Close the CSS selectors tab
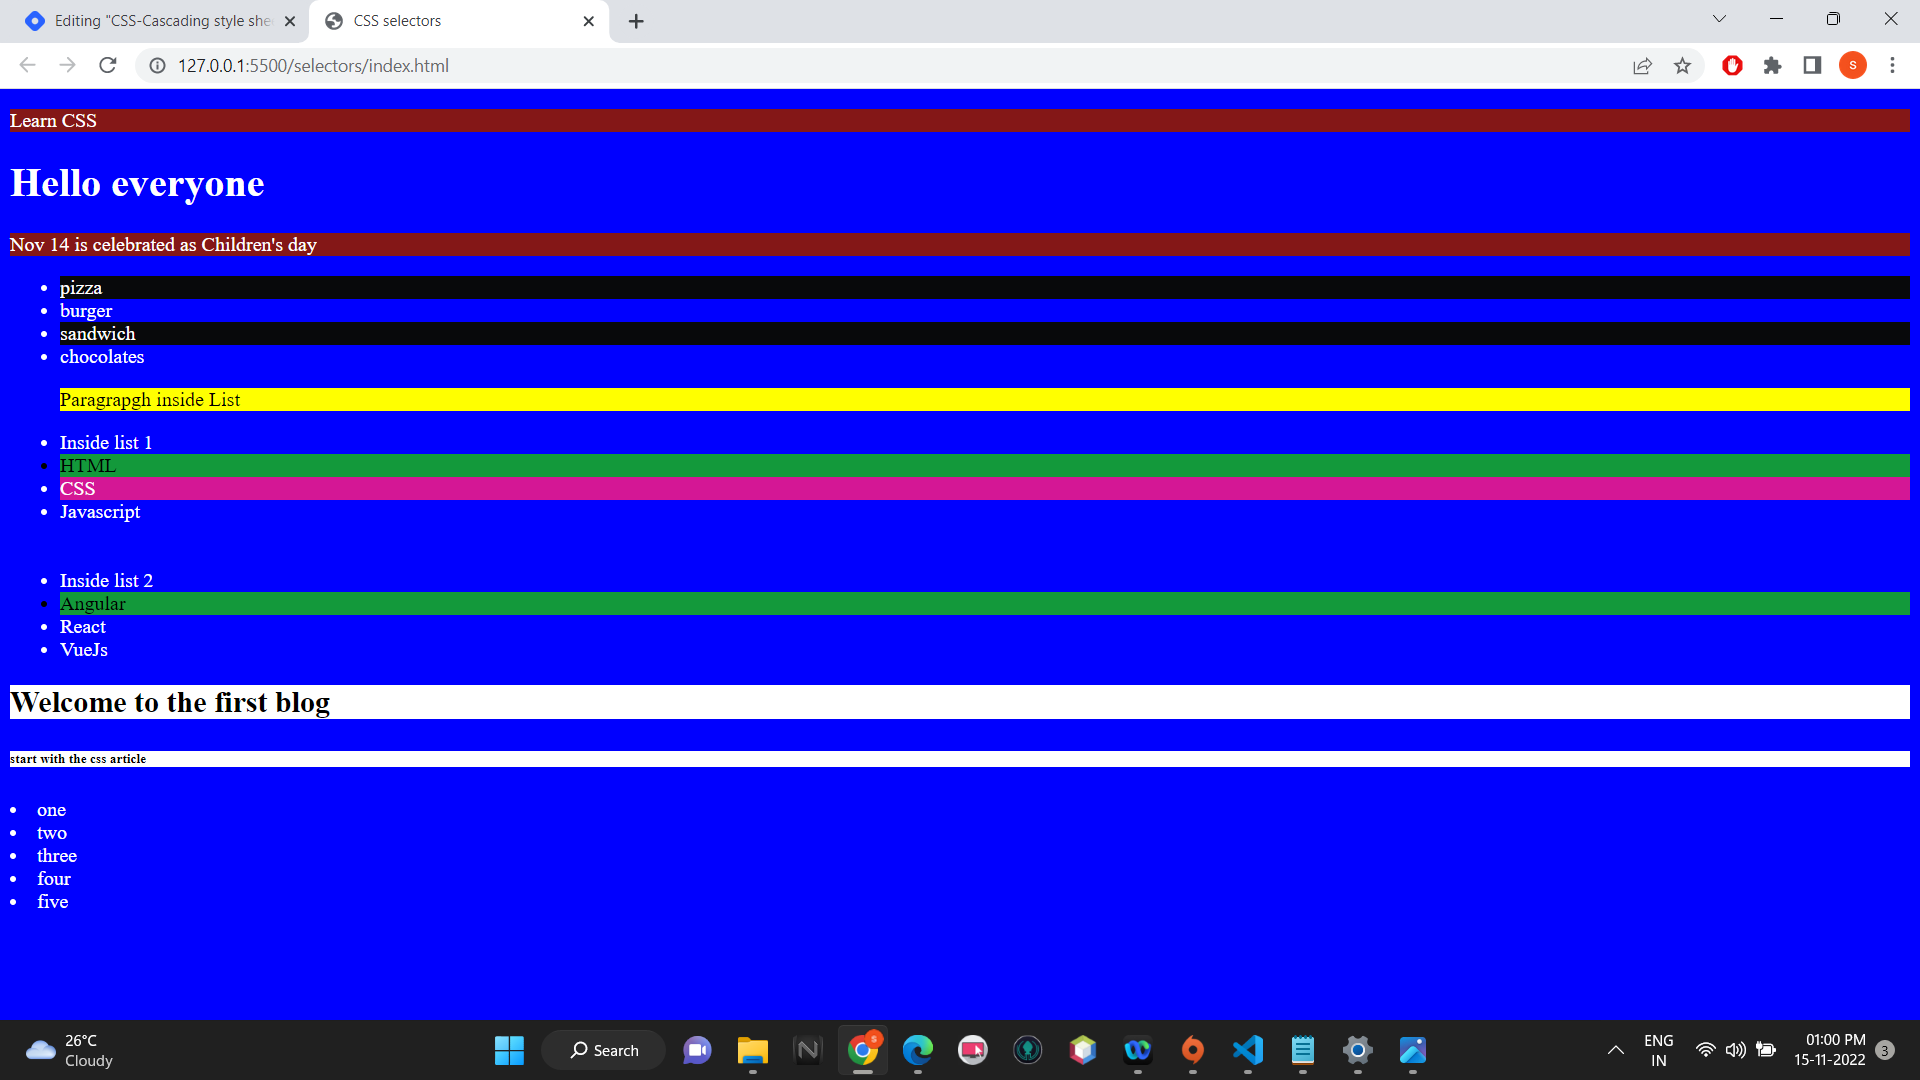The width and height of the screenshot is (1920, 1080). [589, 21]
